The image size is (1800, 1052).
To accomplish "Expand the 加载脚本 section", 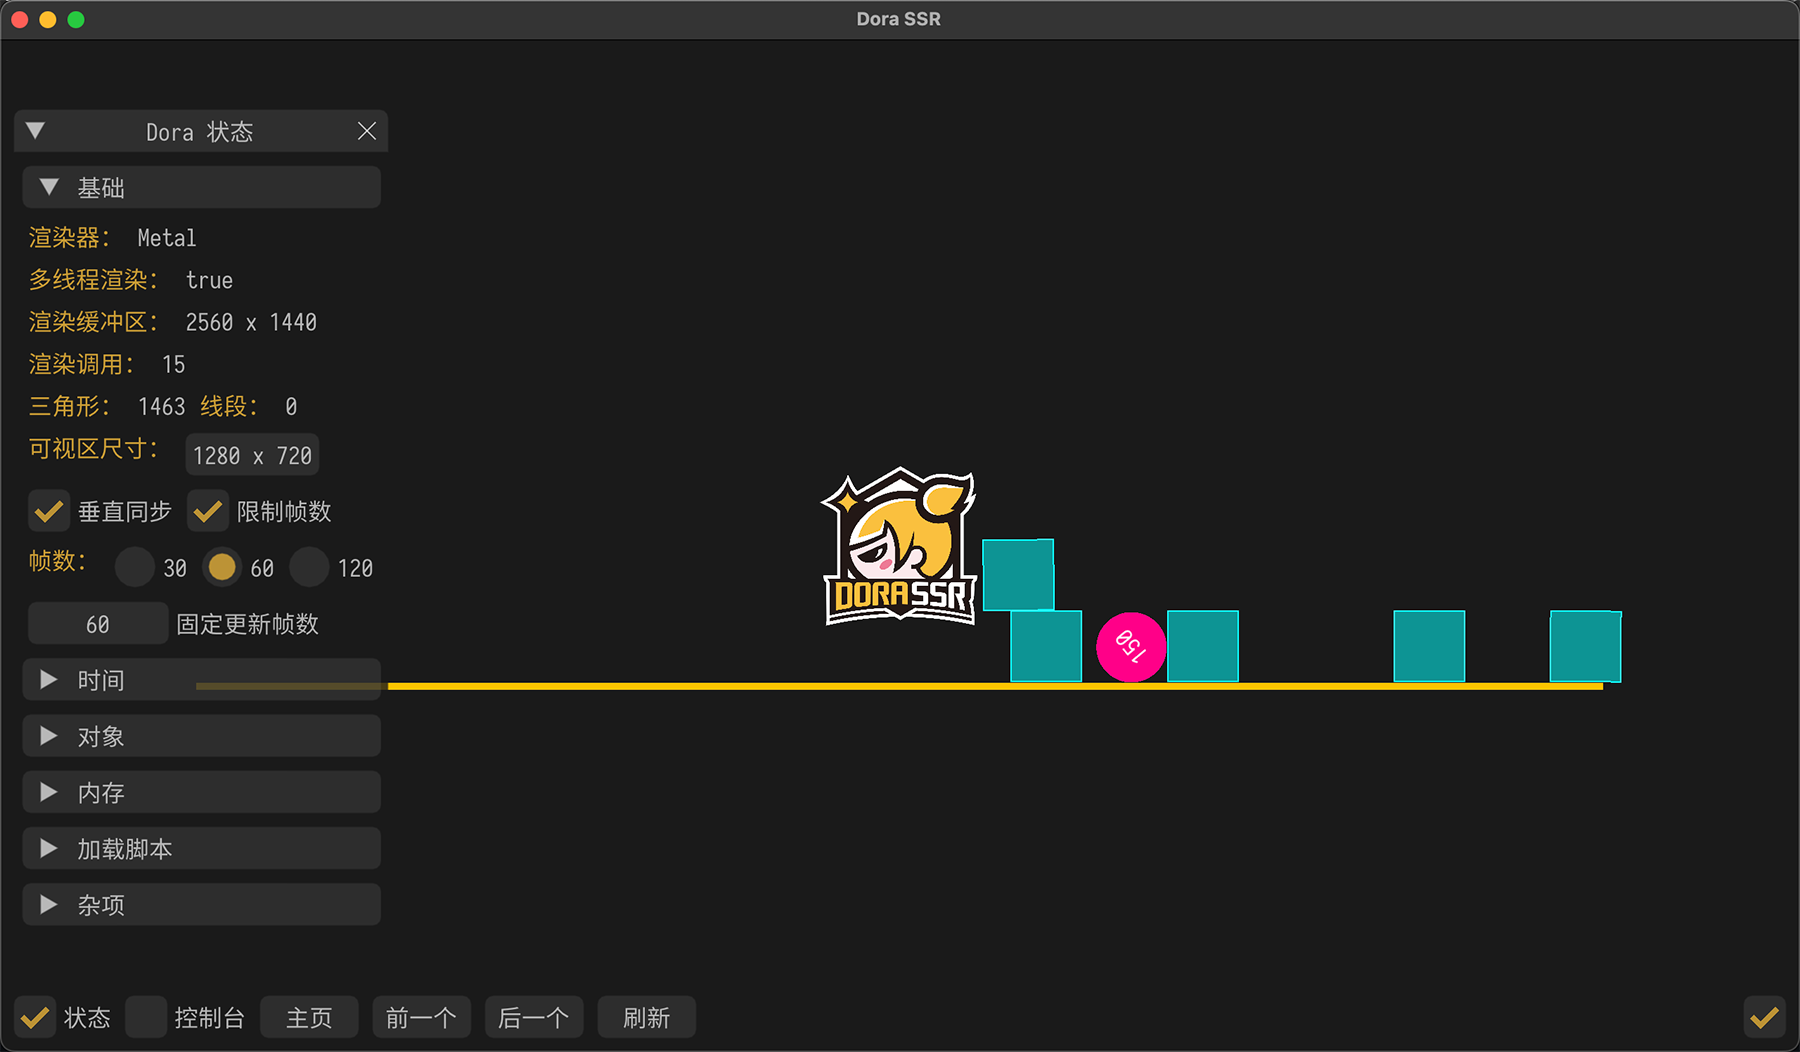I will click(x=49, y=849).
